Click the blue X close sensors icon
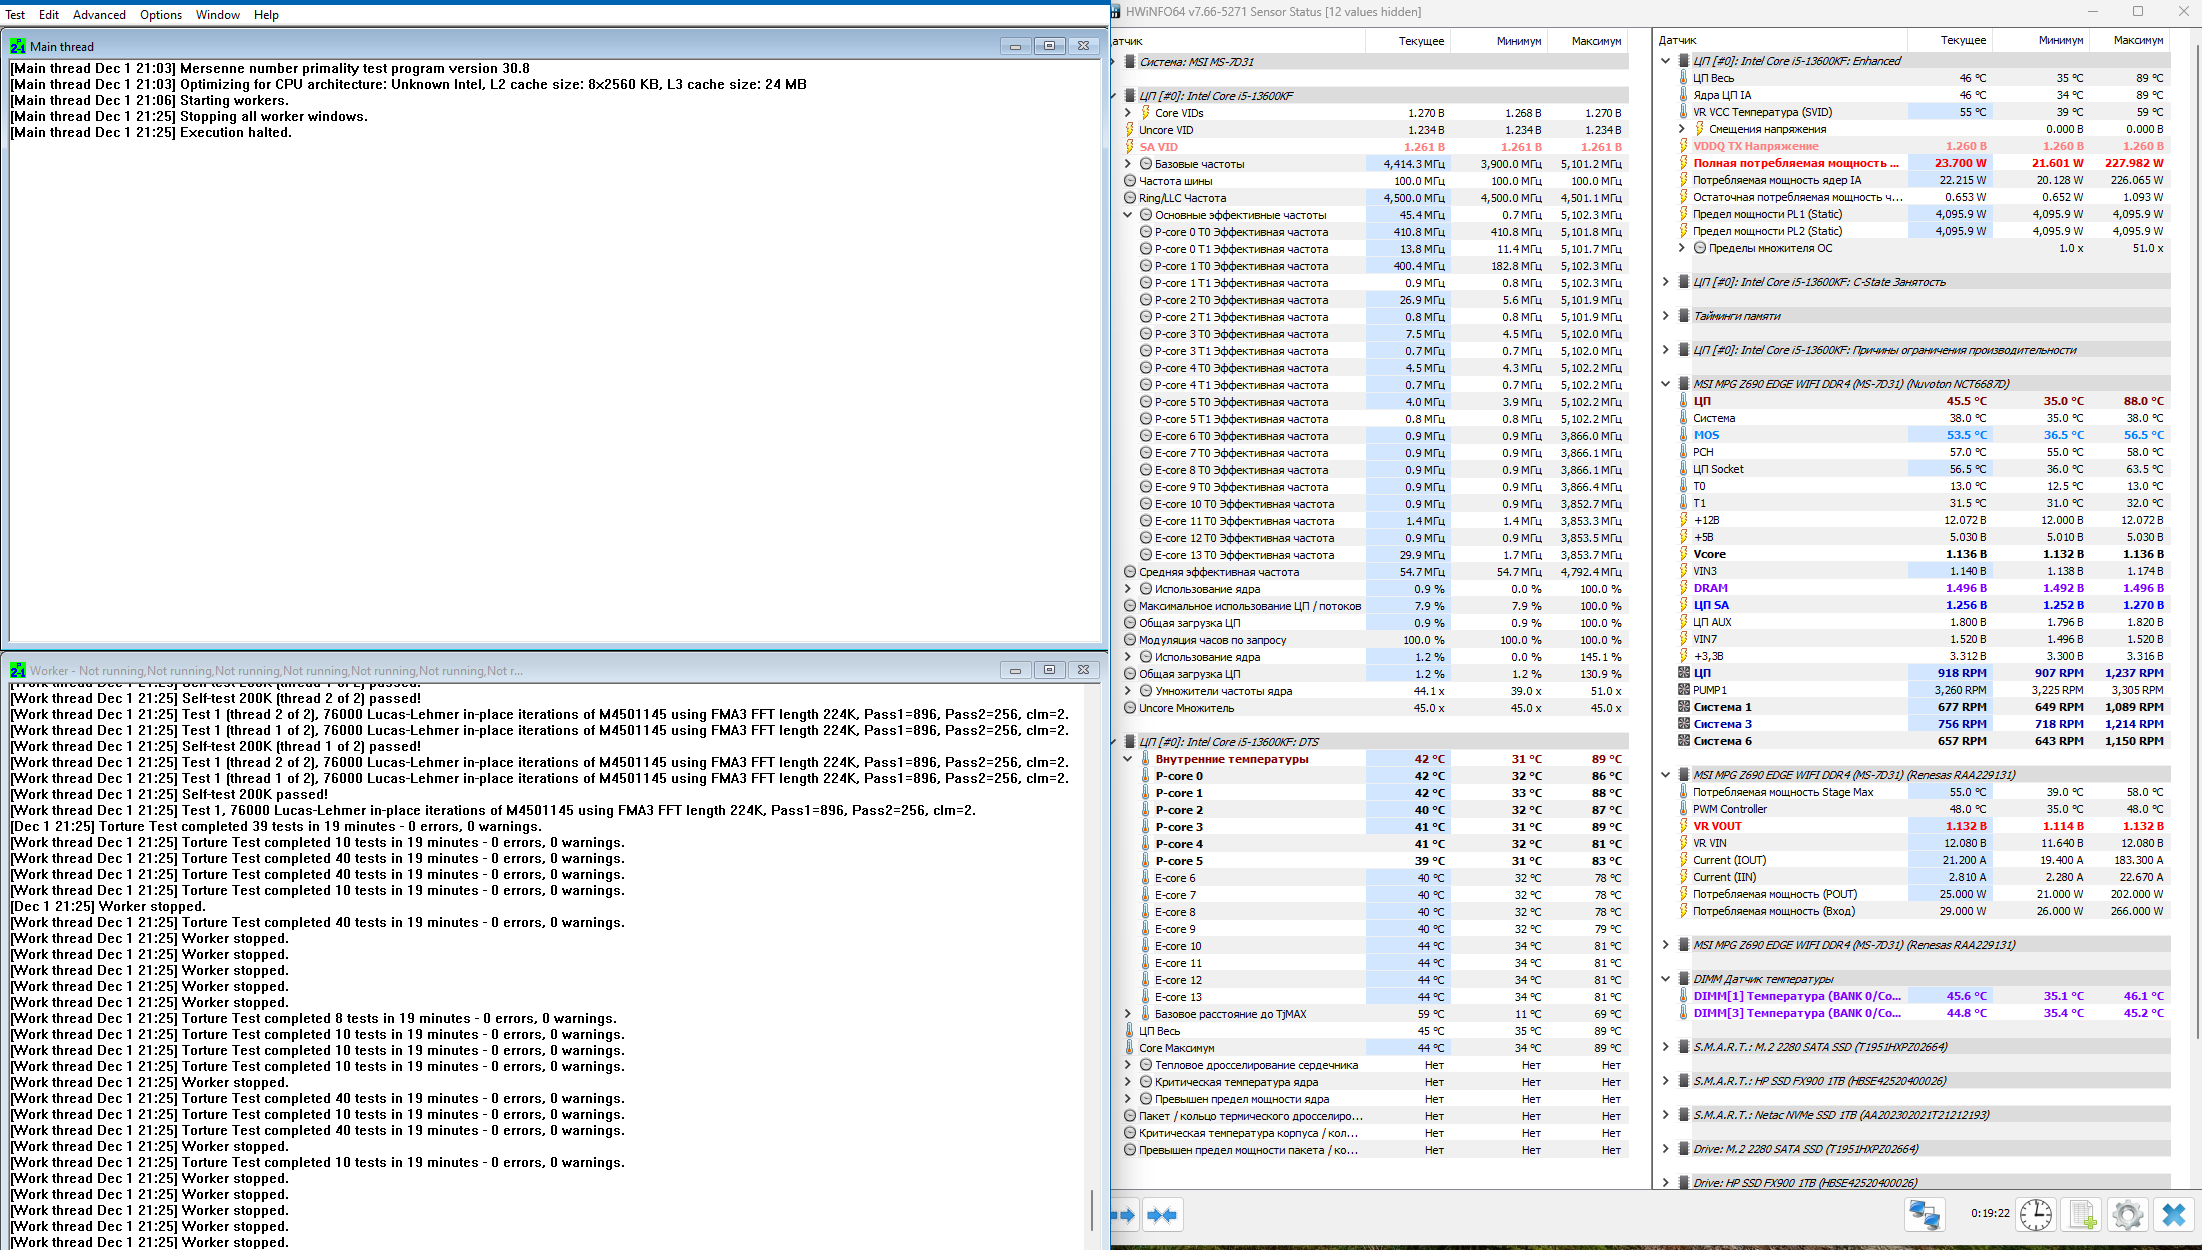 pyautogui.click(x=2174, y=1215)
